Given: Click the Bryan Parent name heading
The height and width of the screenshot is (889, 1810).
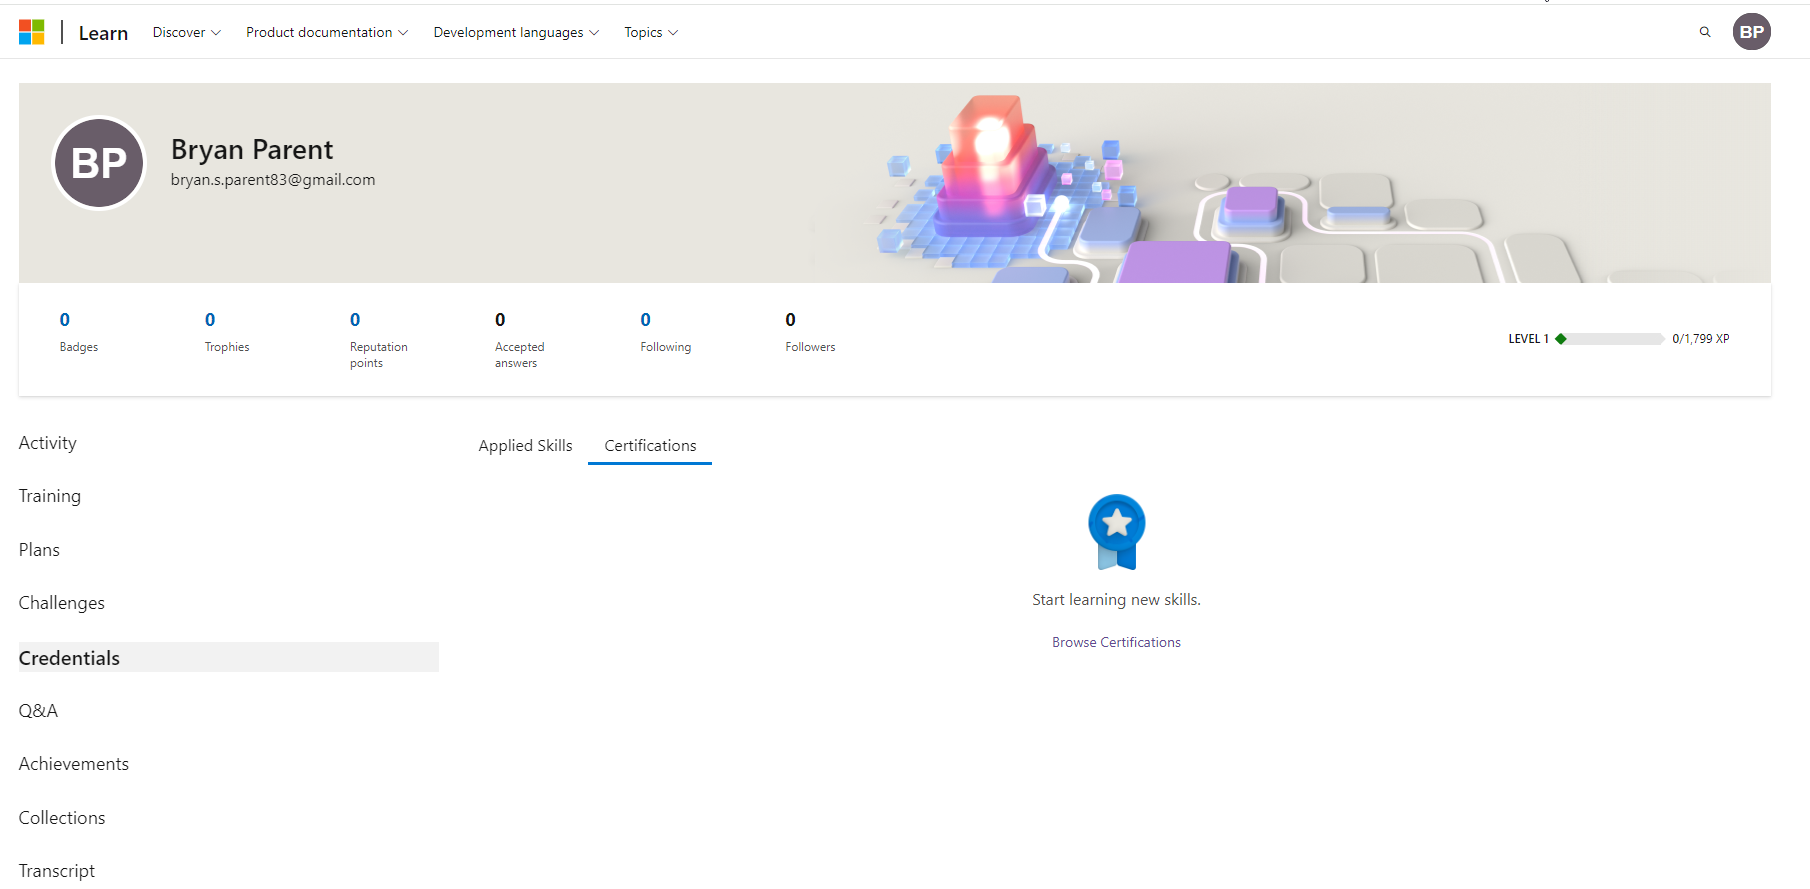Looking at the screenshot, I should (252, 149).
